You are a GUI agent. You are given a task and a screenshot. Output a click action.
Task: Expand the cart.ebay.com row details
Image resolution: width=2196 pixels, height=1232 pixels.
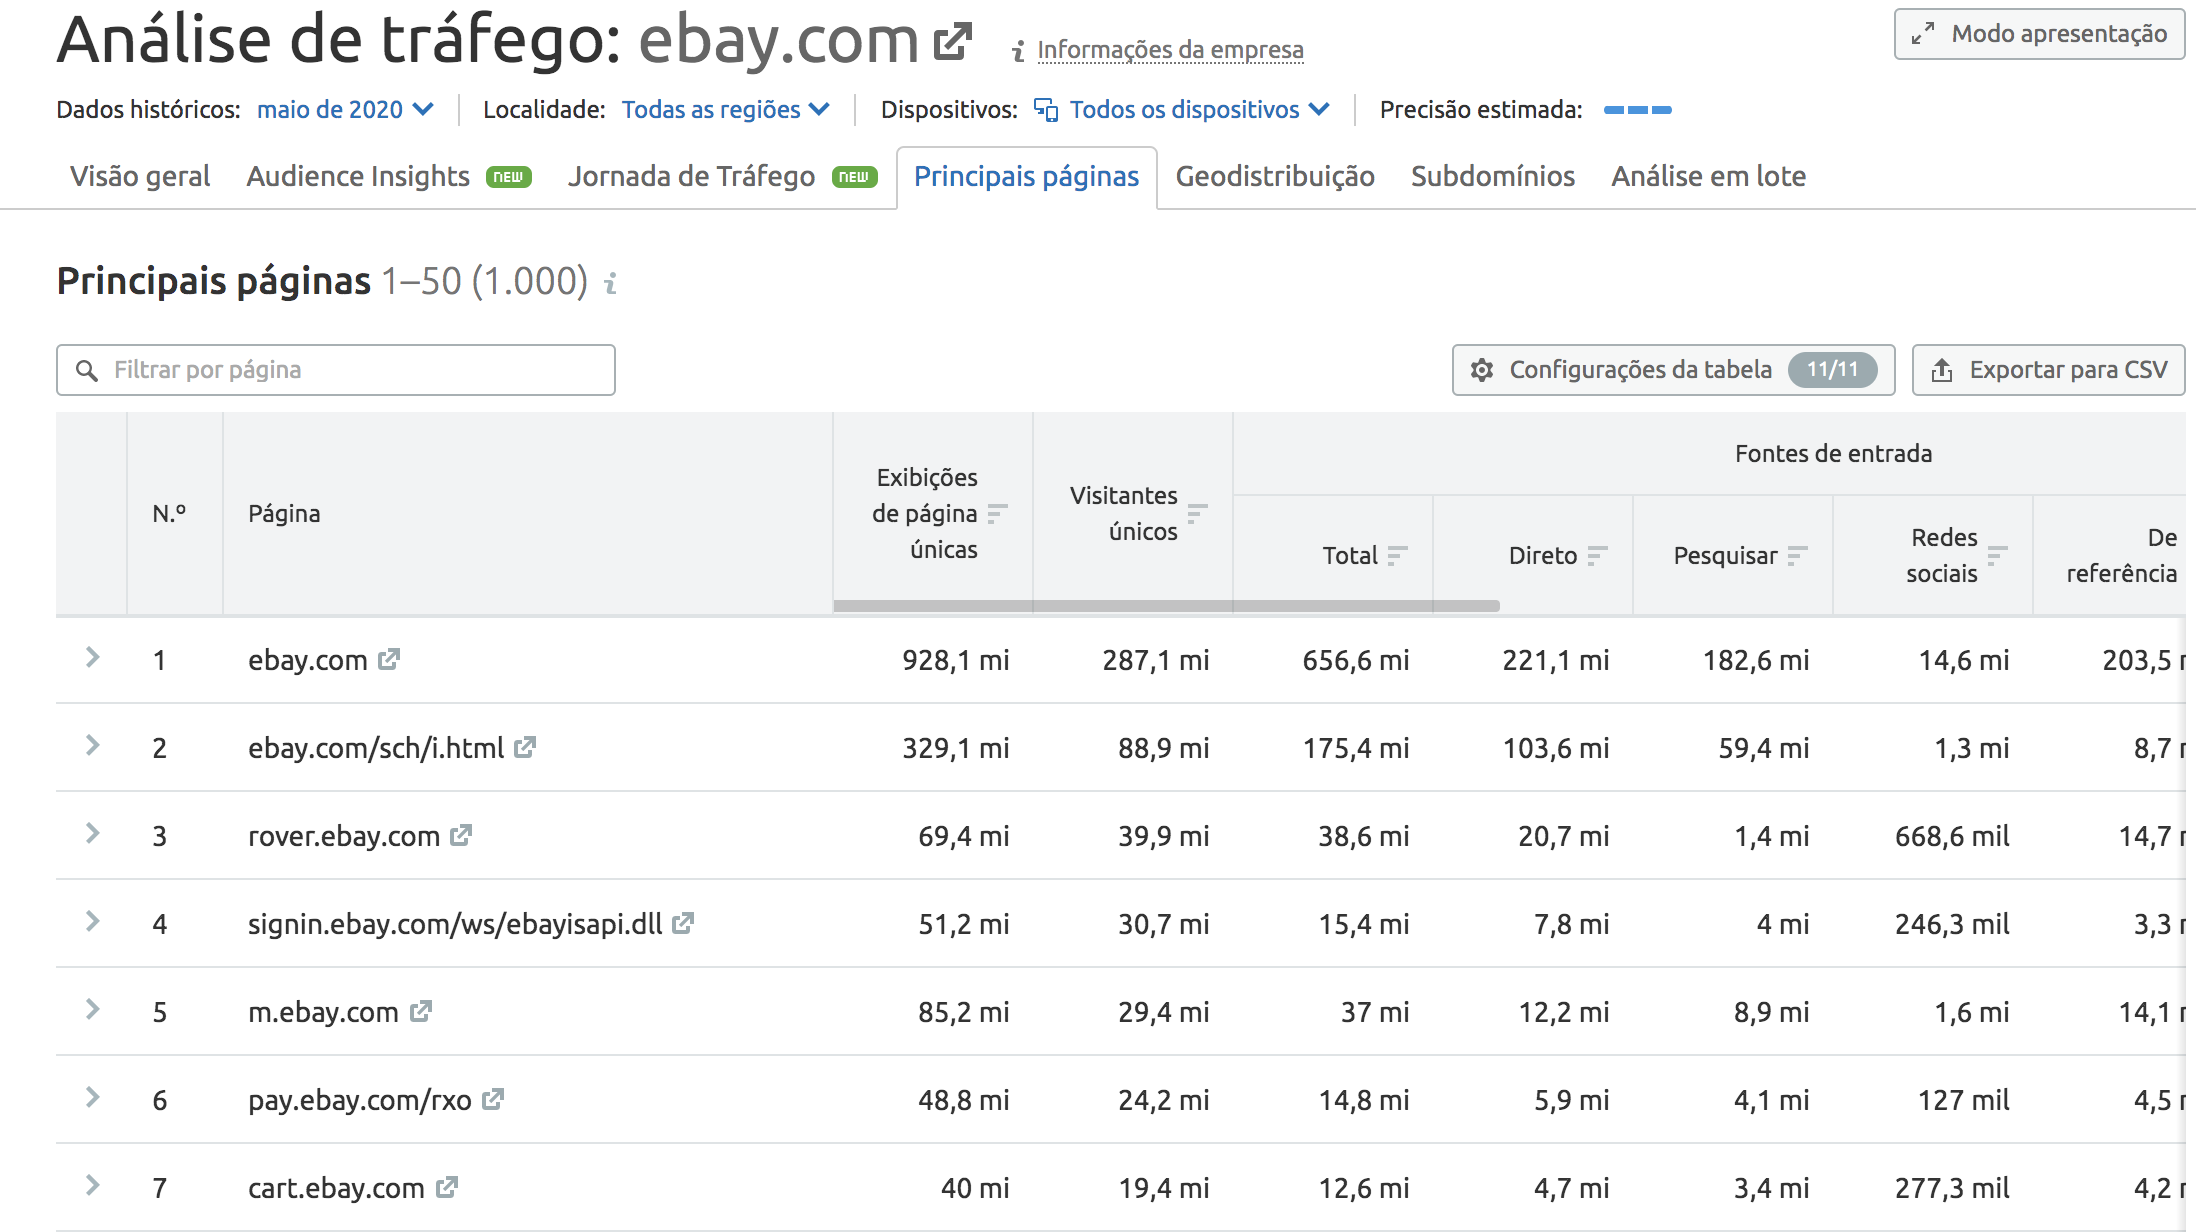(x=93, y=1188)
